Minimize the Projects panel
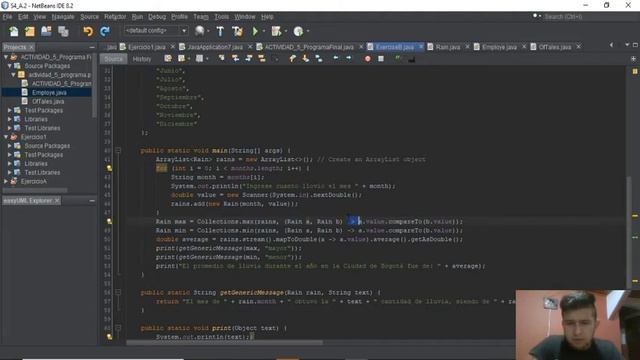 [x=92, y=47]
